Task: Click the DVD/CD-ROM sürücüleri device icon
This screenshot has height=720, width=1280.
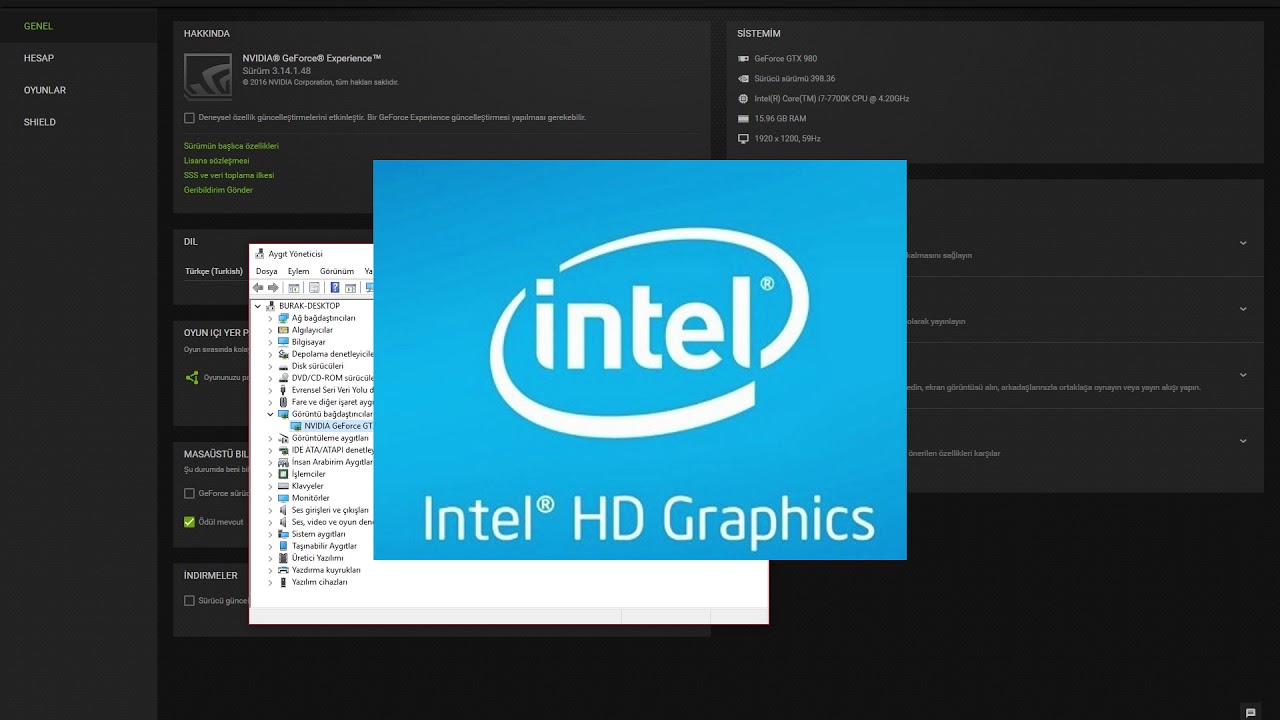Action: click(x=284, y=378)
